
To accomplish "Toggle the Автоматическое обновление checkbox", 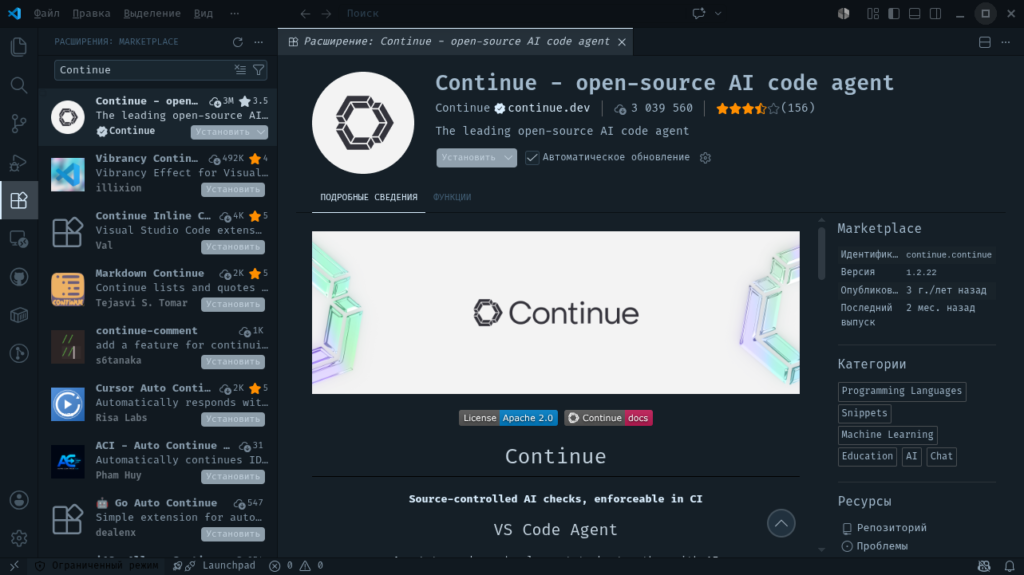I will (532, 157).
